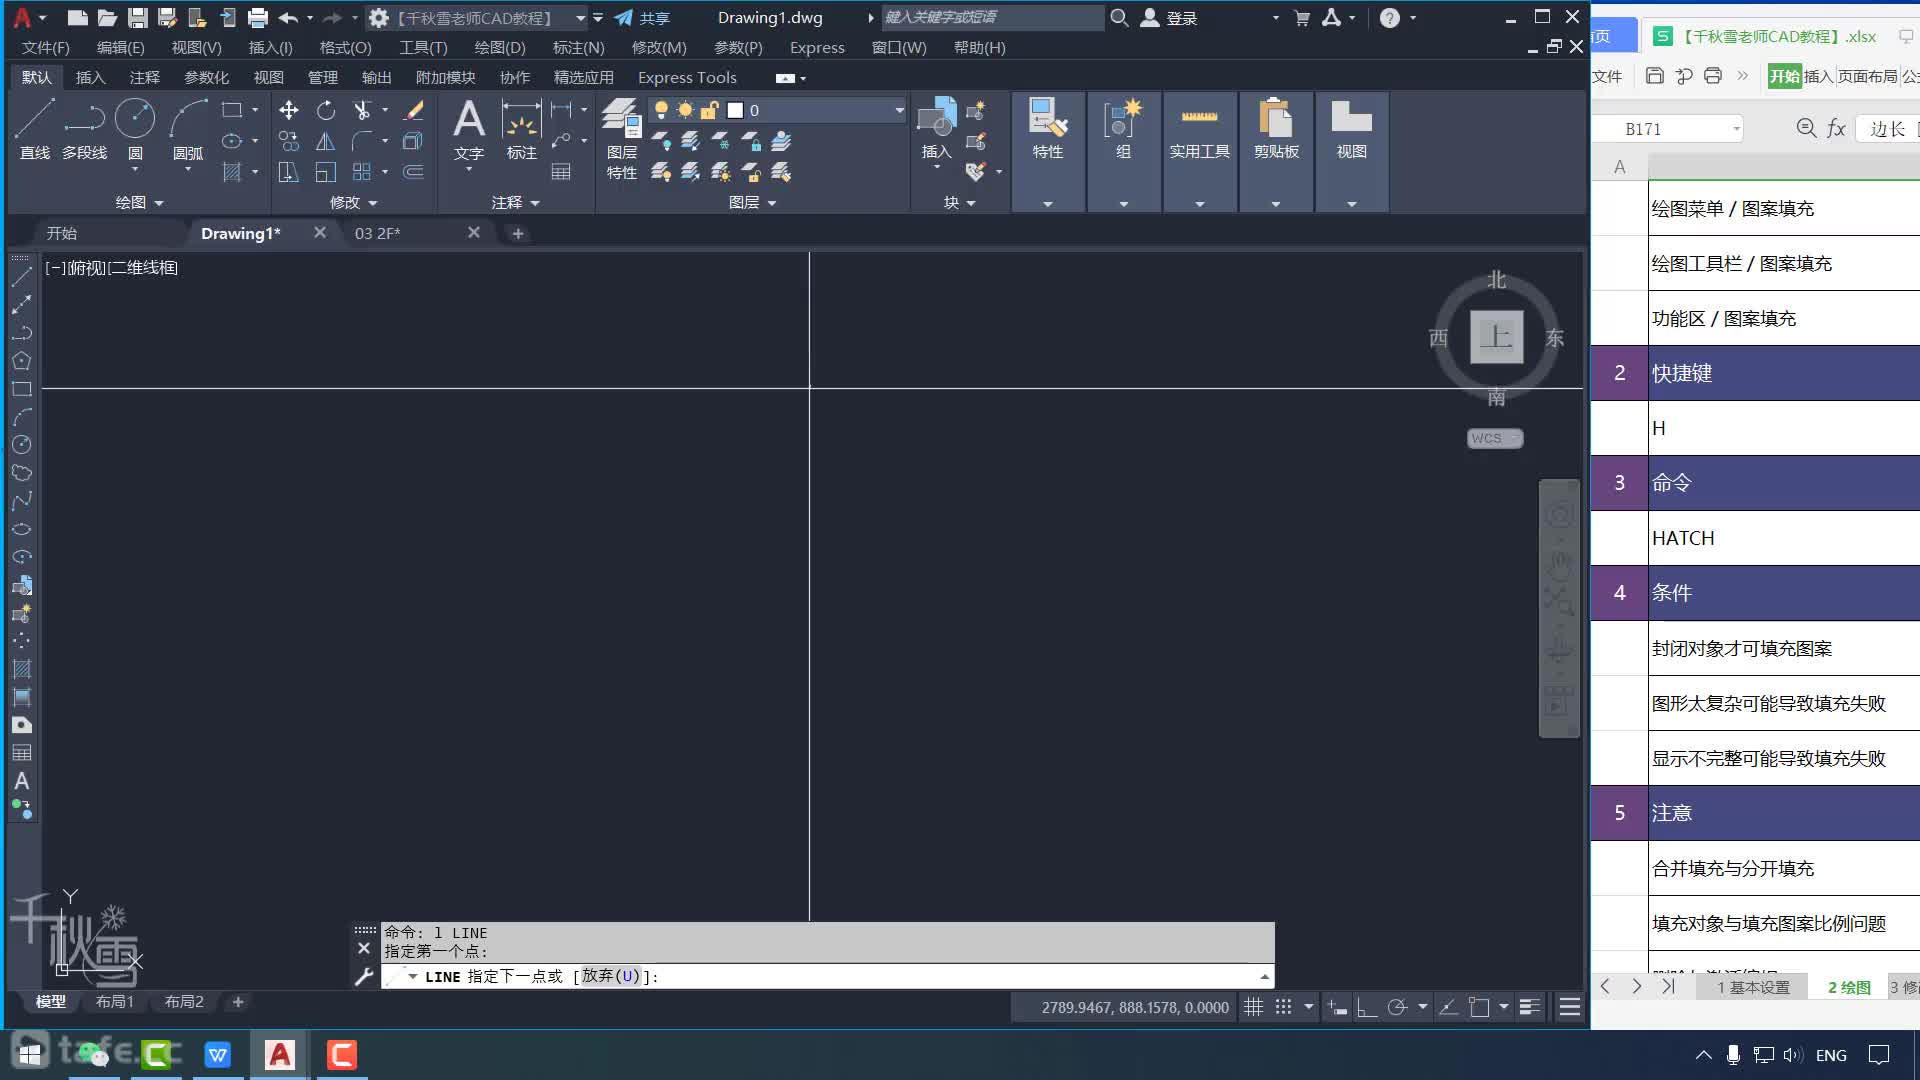Open 2 绘图 sheet tab in the spreadsheet window
This screenshot has height=1080, width=1920.
tap(1849, 987)
